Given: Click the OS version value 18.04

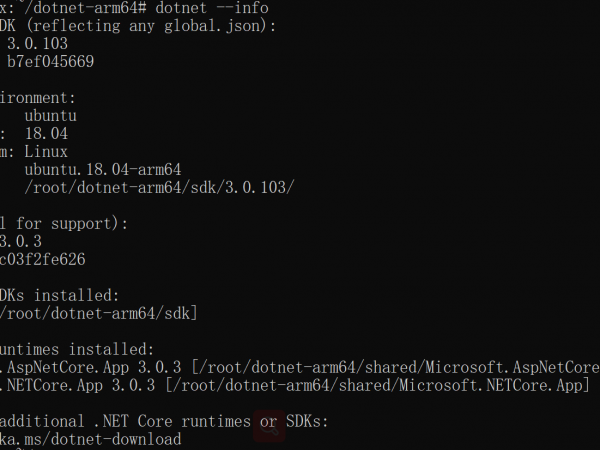Looking at the screenshot, I should [x=48, y=134].
